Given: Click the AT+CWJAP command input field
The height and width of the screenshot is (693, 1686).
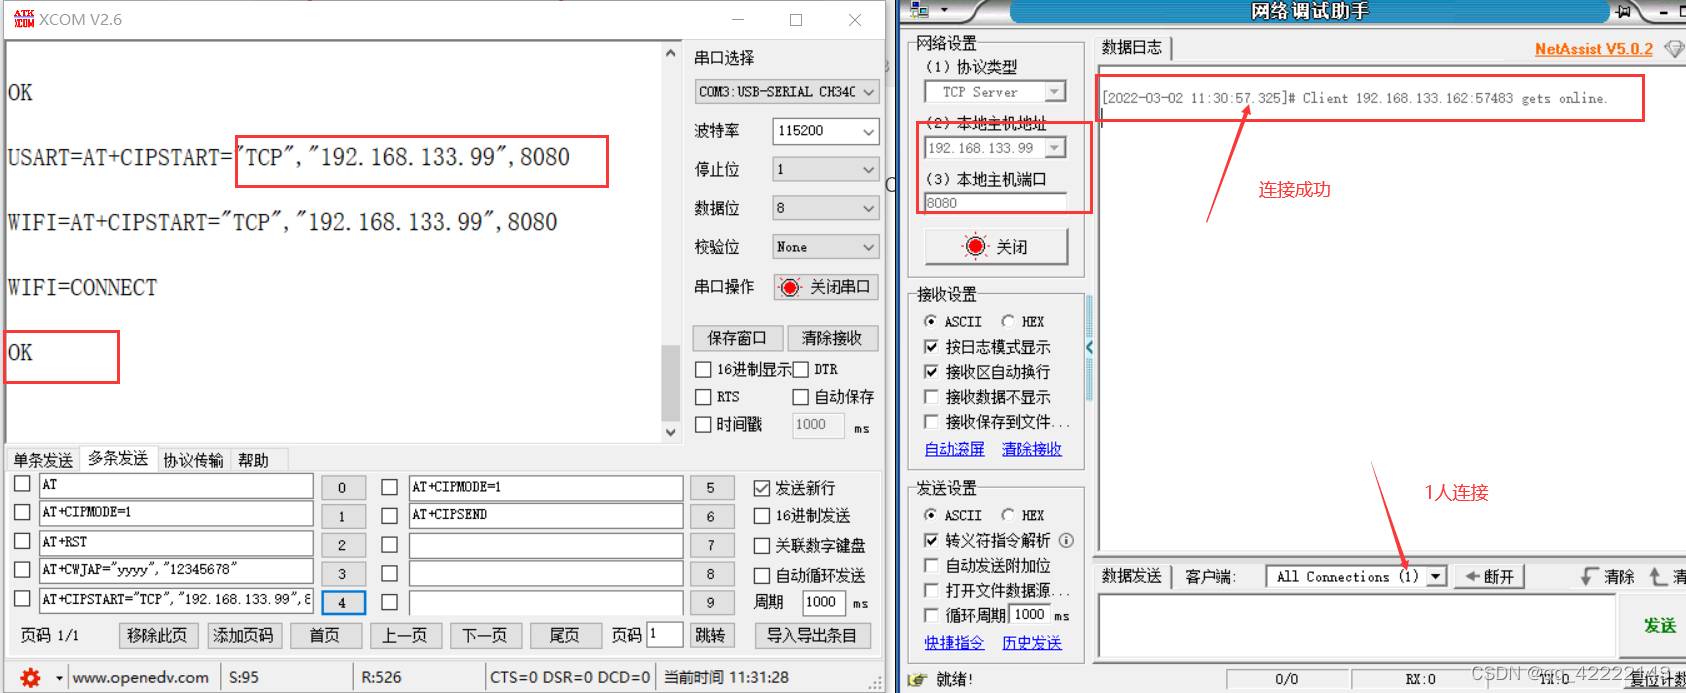Looking at the screenshot, I should point(176,570).
